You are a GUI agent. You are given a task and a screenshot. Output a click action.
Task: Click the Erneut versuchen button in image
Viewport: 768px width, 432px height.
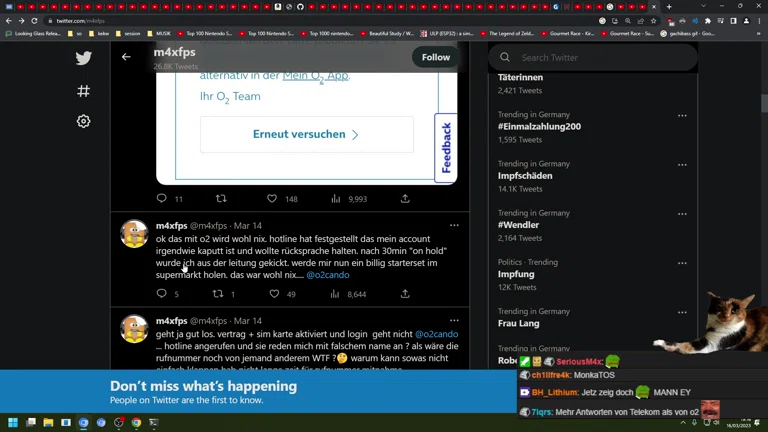tap(307, 134)
